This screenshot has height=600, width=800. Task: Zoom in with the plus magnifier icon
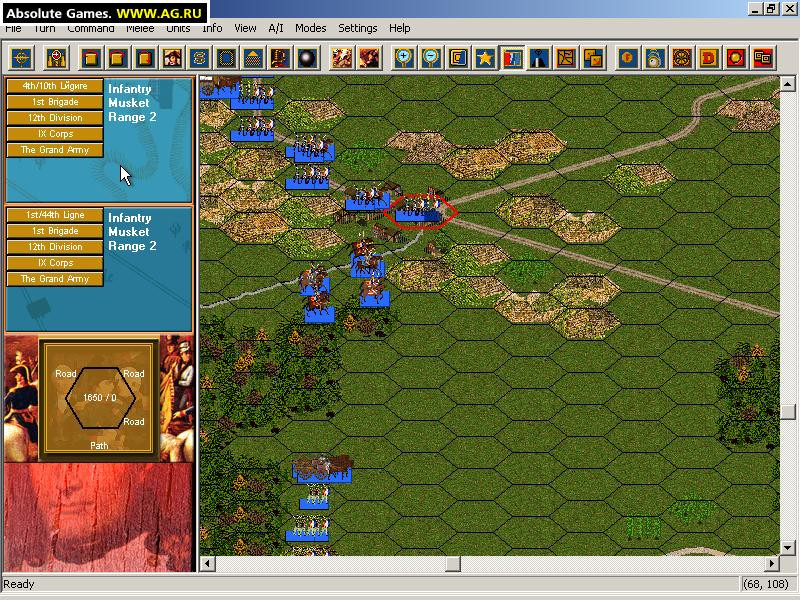coord(404,58)
